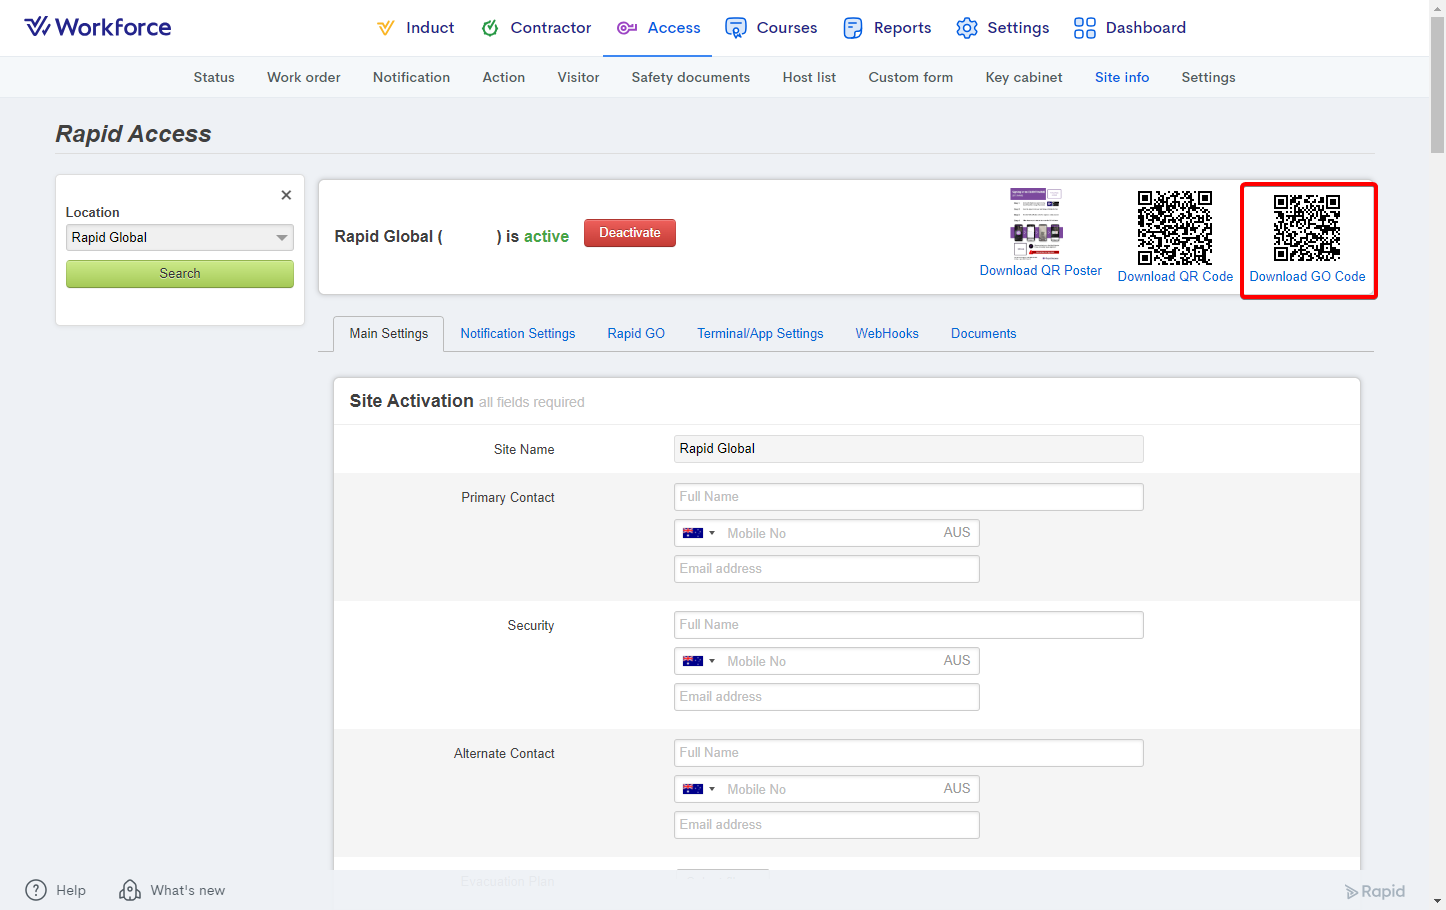Image resolution: width=1446 pixels, height=910 pixels.
Task: Click Download GO Code link
Action: tap(1307, 277)
